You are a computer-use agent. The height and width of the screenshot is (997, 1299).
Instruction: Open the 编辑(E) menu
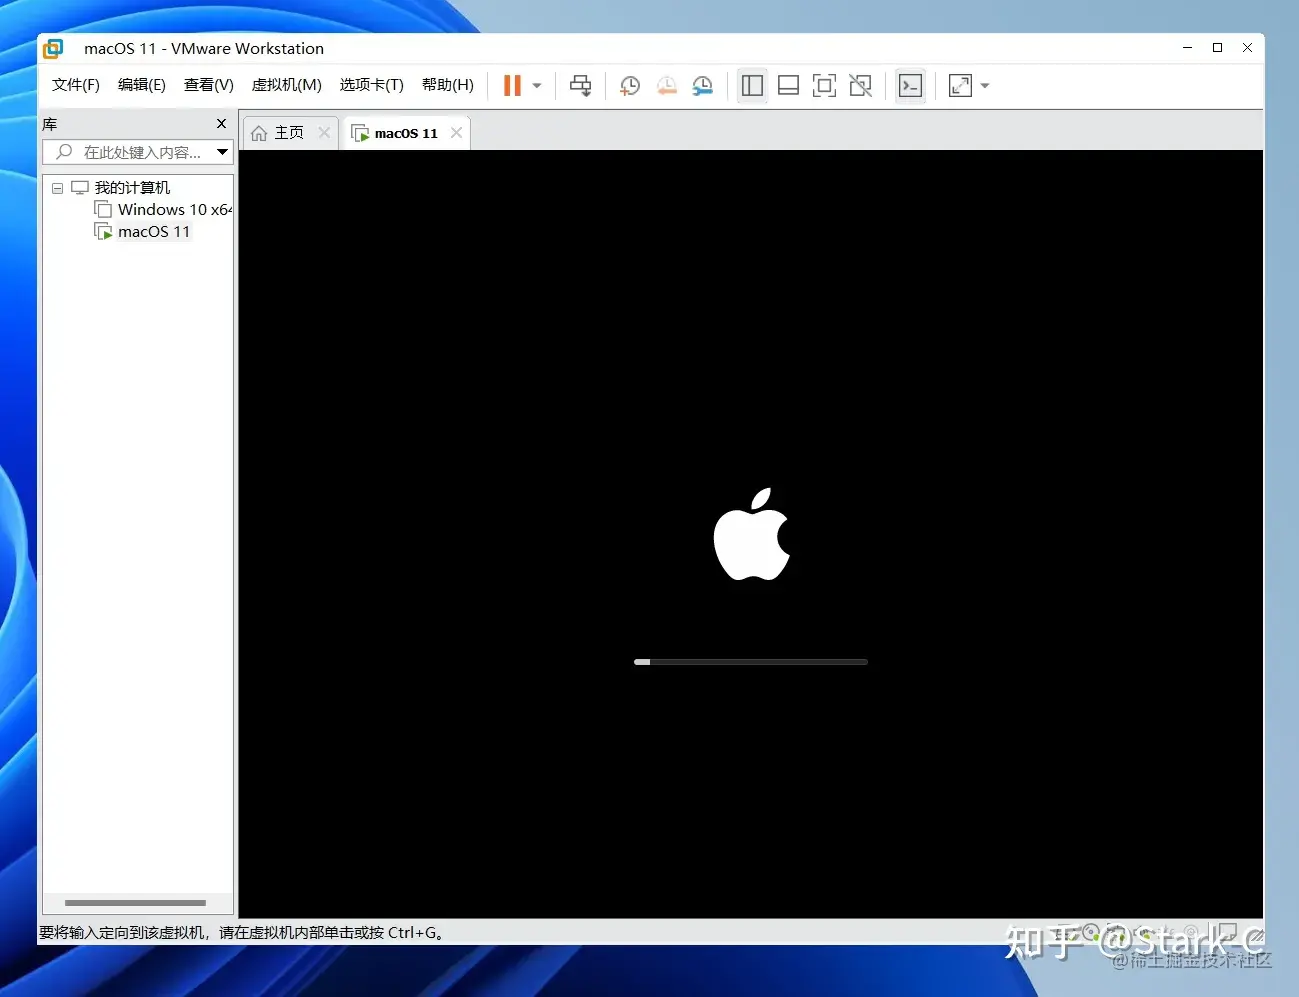click(142, 85)
